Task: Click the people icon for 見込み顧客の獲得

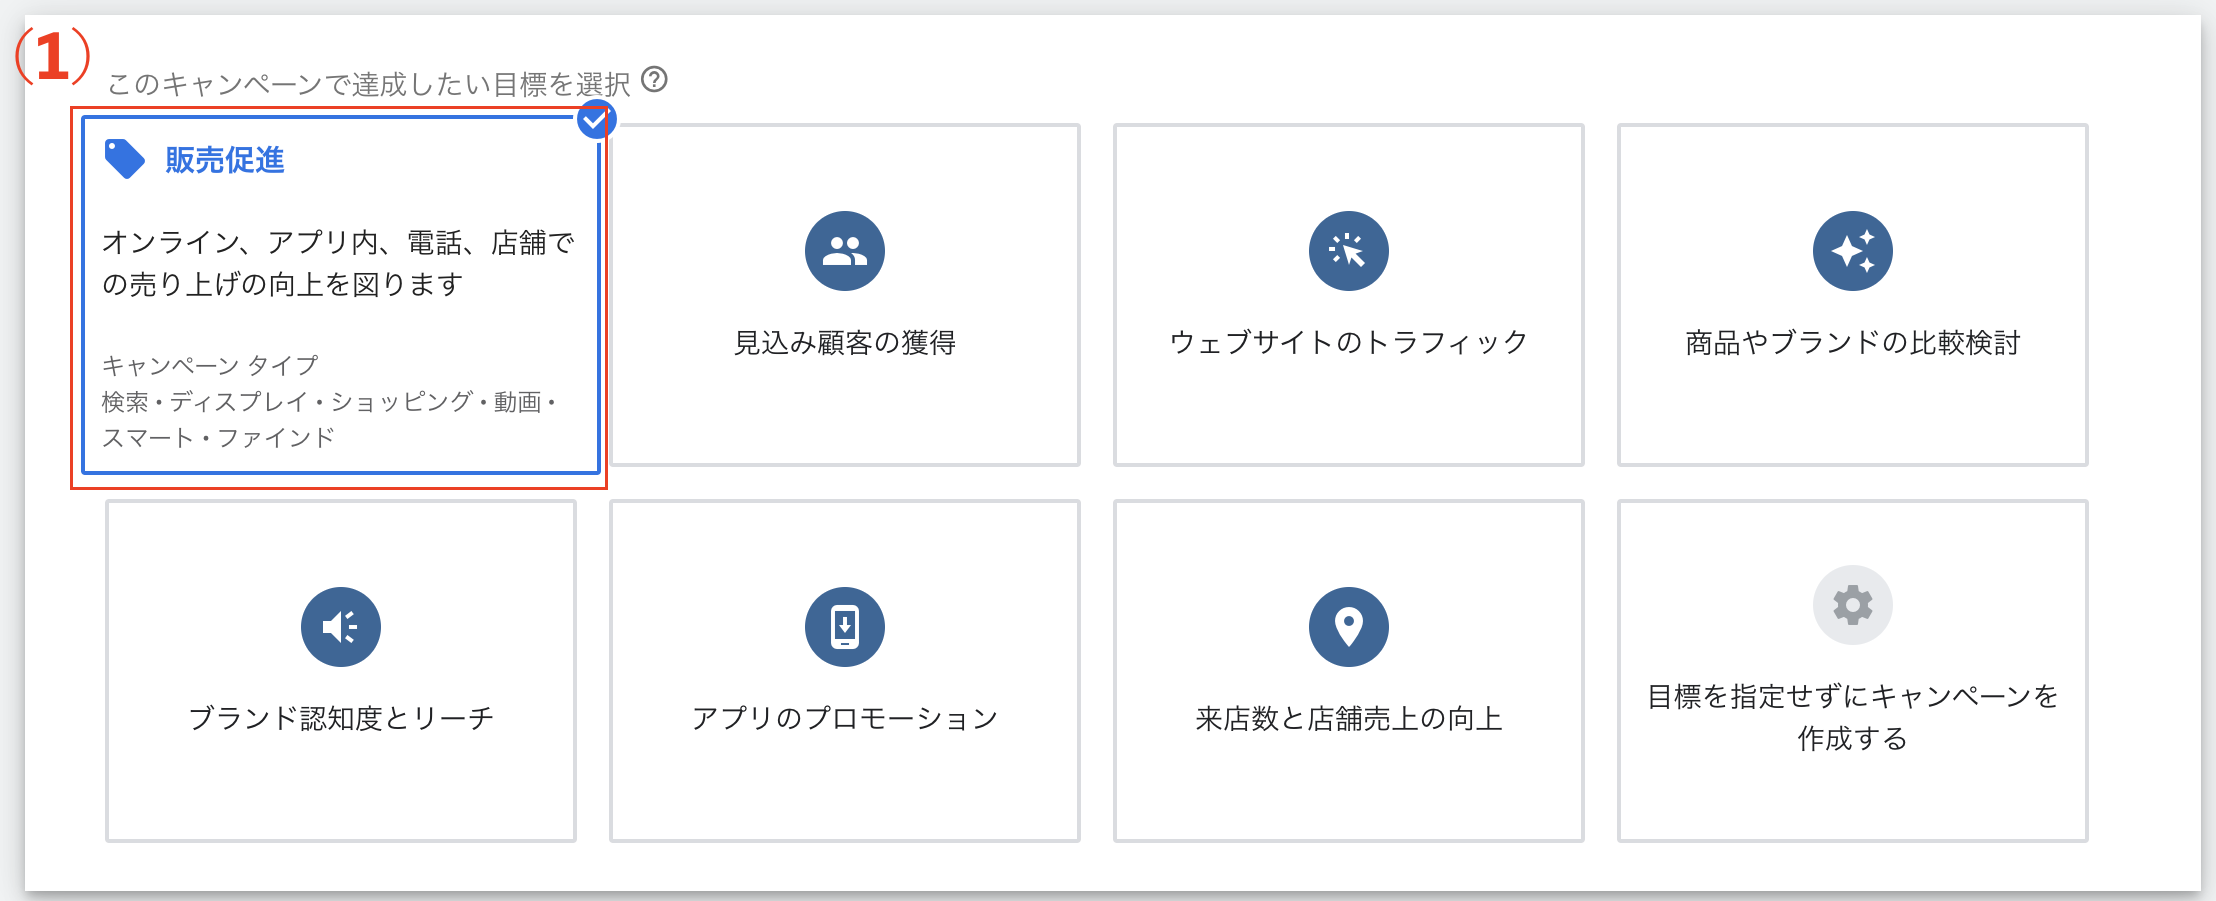Action: [845, 251]
